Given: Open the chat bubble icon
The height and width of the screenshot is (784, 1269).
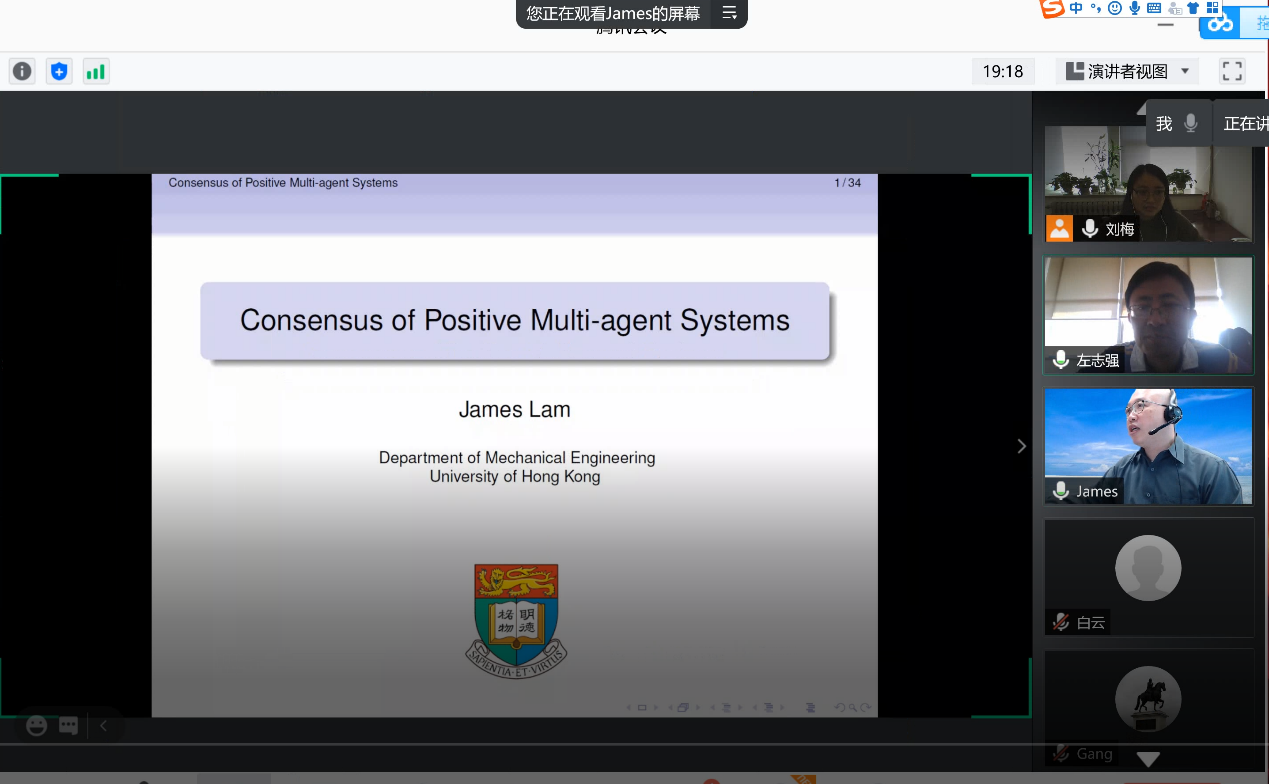Looking at the screenshot, I should pyautogui.click(x=68, y=726).
